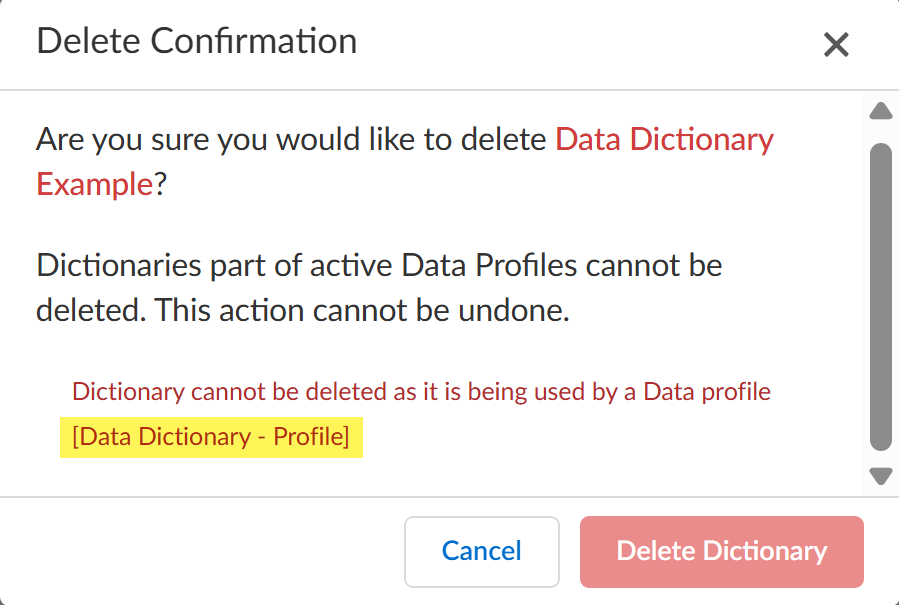Click the Delete Confirmation title text
This screenshot has height=605, width=899.
click(x=196, y=41)
